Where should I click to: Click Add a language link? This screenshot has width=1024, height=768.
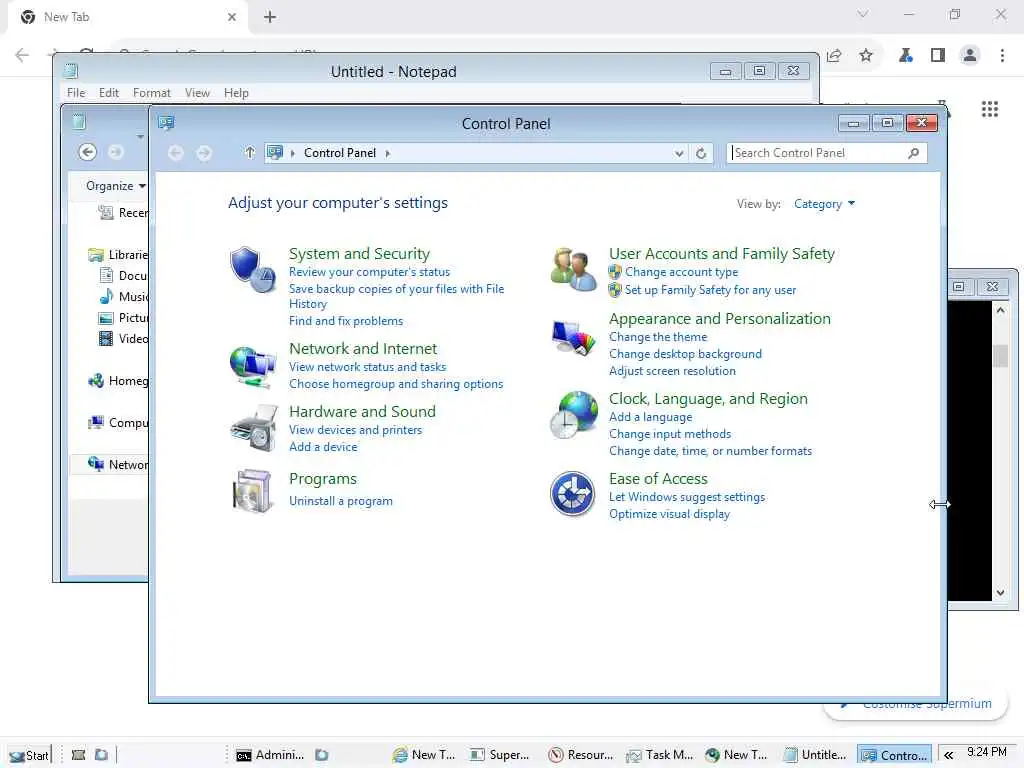point(650,417)
